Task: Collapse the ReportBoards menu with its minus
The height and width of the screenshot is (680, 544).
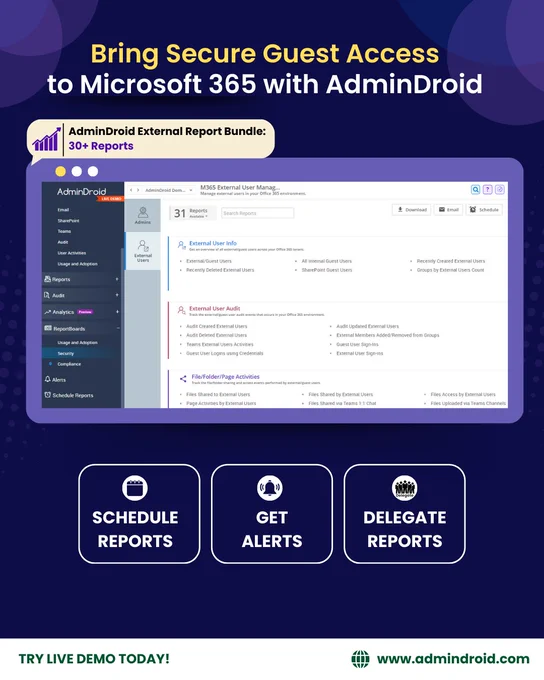Action: pos(118,328)
